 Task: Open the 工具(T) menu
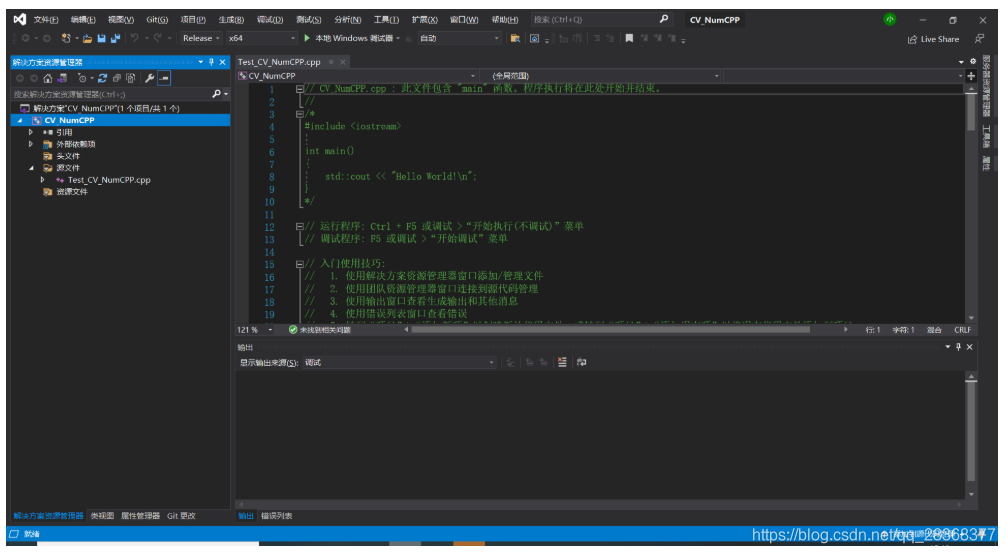[386, 20]
